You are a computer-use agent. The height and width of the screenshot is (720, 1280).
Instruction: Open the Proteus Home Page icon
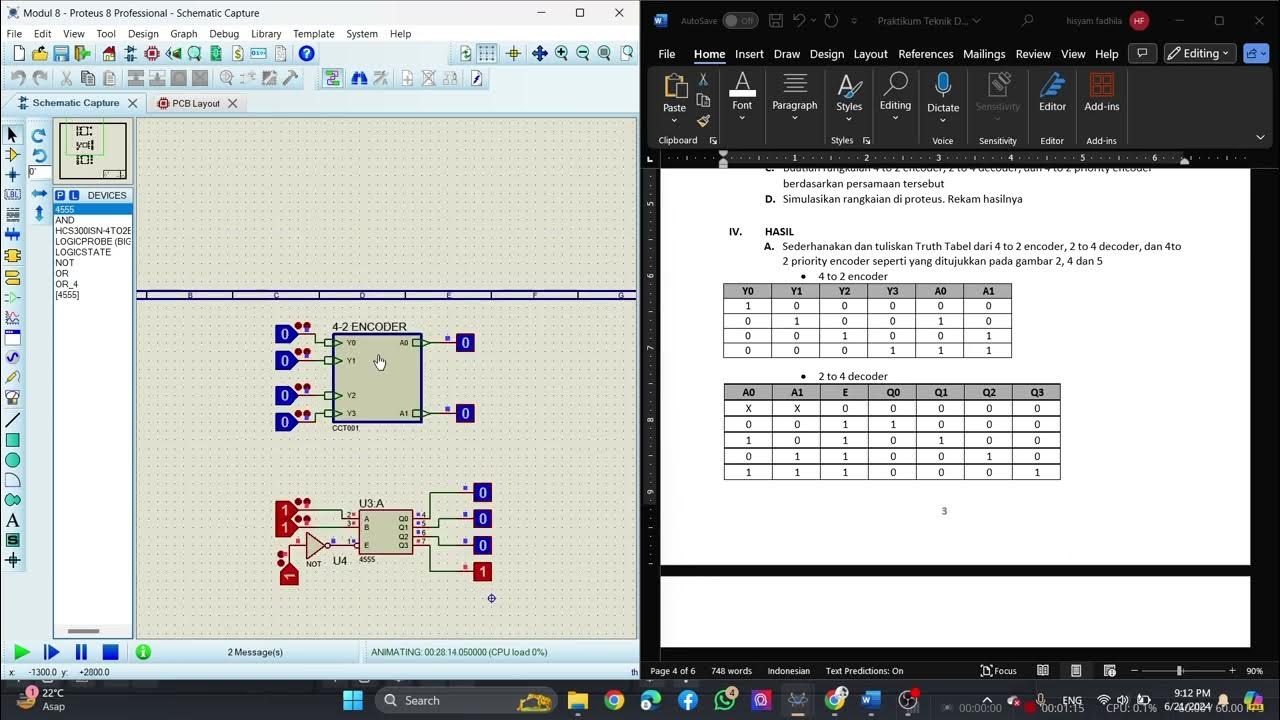pyautogui.click(x=109, y=54)
